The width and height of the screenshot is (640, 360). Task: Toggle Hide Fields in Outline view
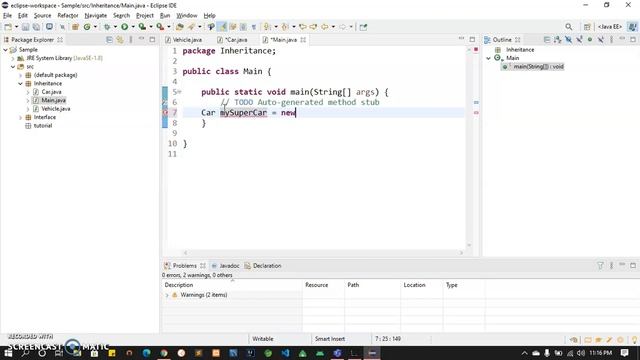[568, 40]
